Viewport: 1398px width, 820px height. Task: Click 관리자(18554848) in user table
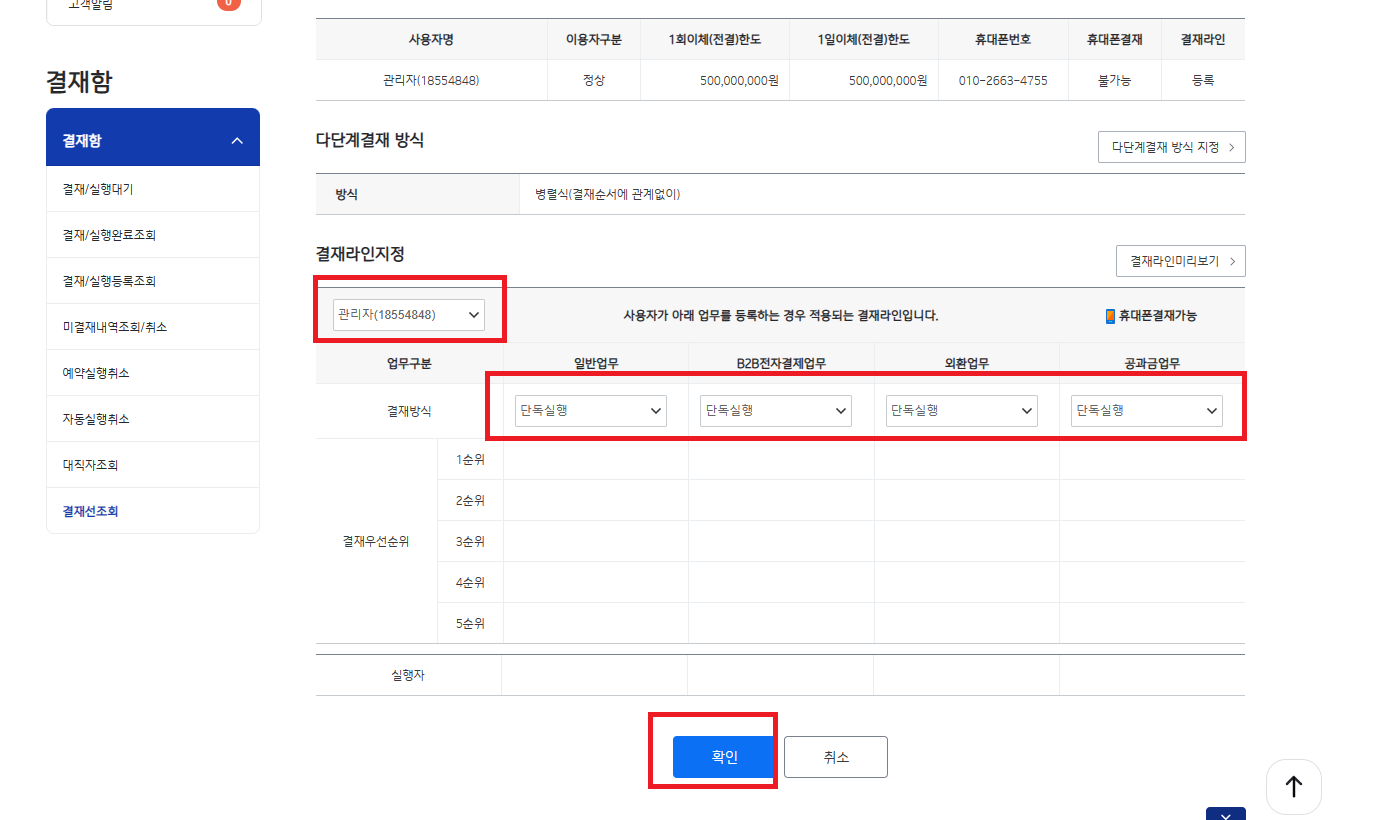pos(431,80)
